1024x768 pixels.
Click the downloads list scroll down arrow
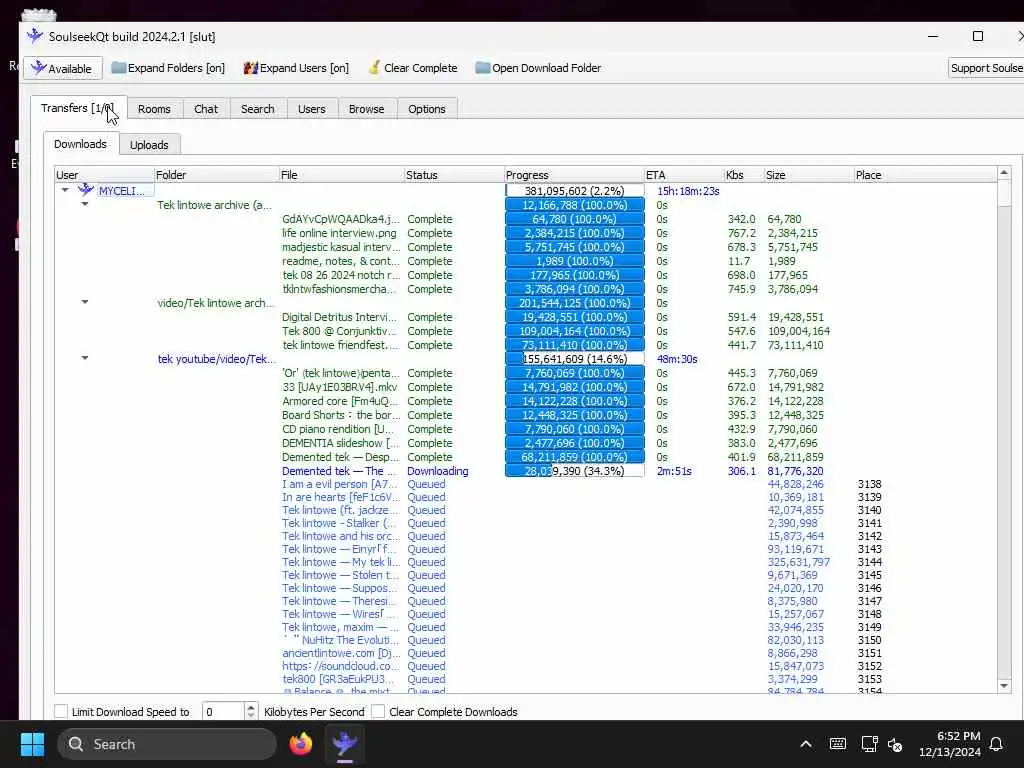pyautogui.click(x=1004, y=685)
